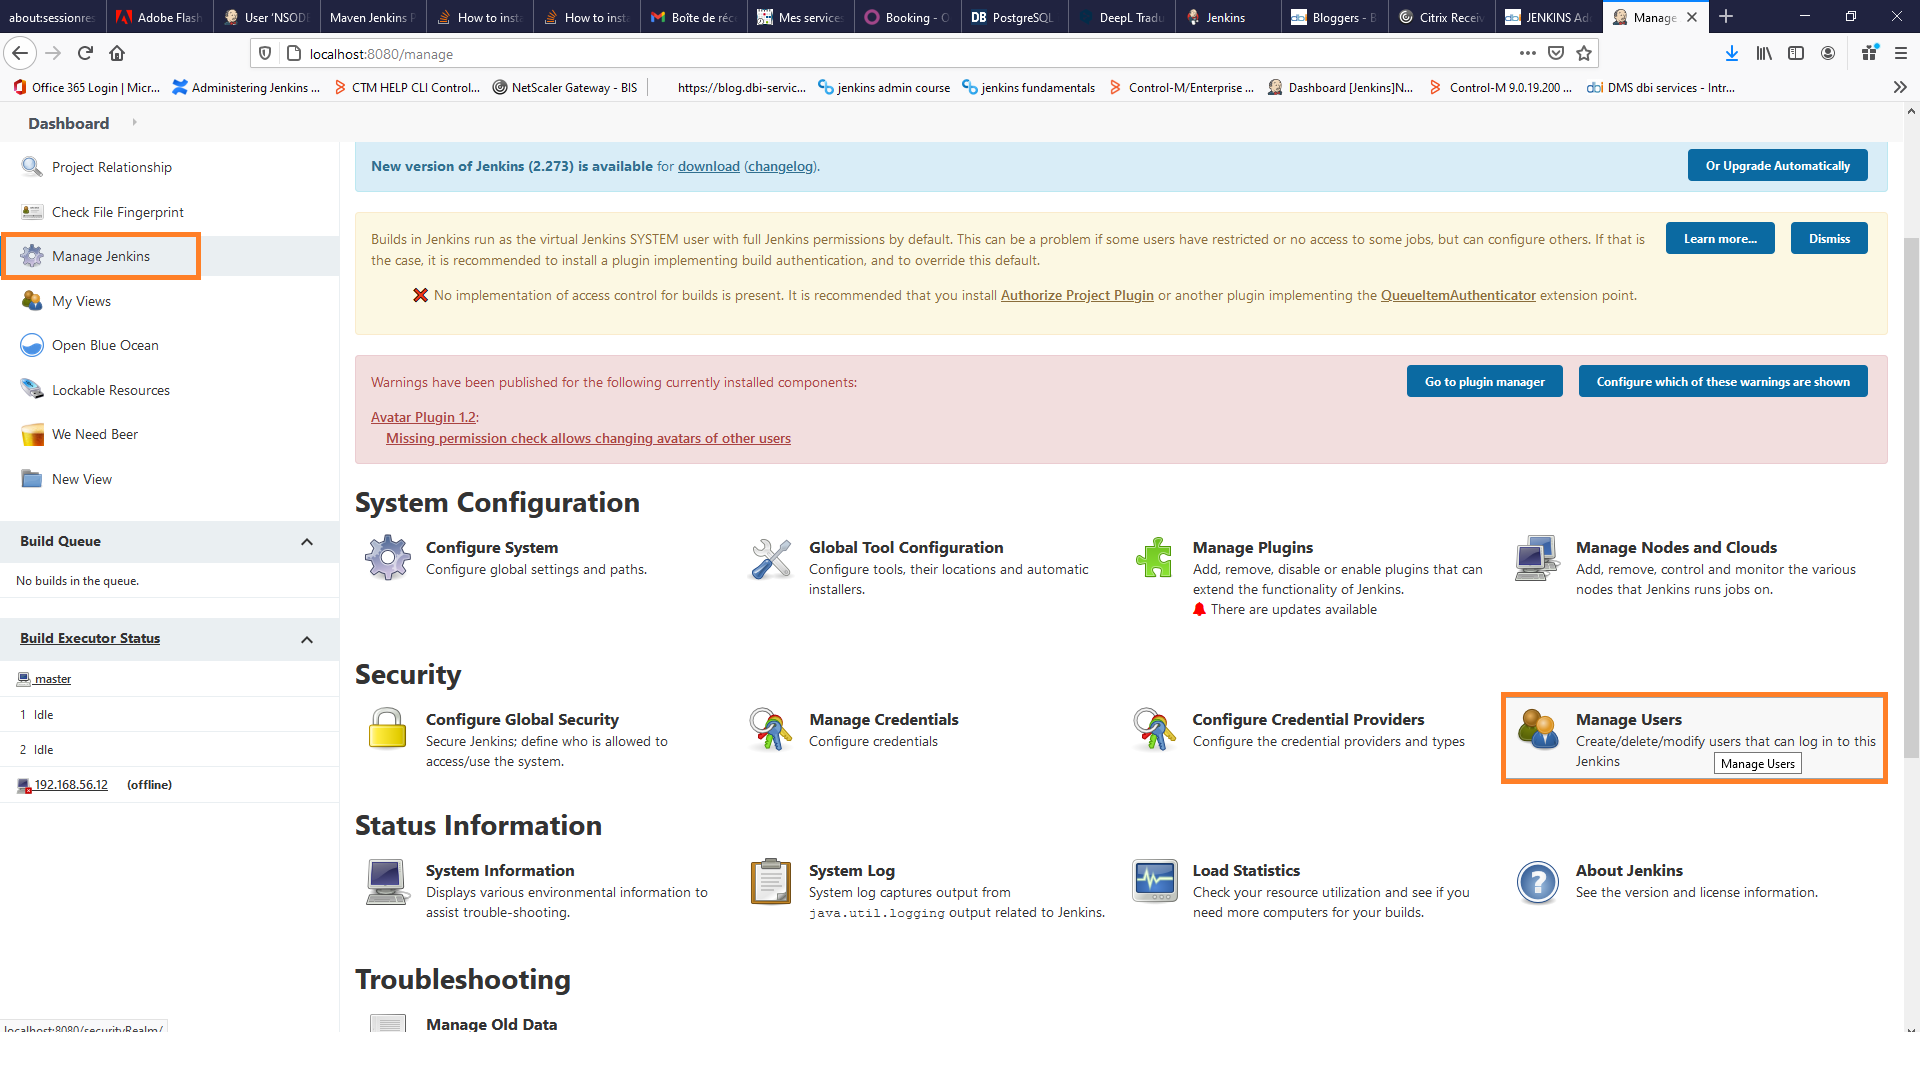Click the Manage Credentials keys icon
The image size is (1920, 1078).
(x=771, y=729)
